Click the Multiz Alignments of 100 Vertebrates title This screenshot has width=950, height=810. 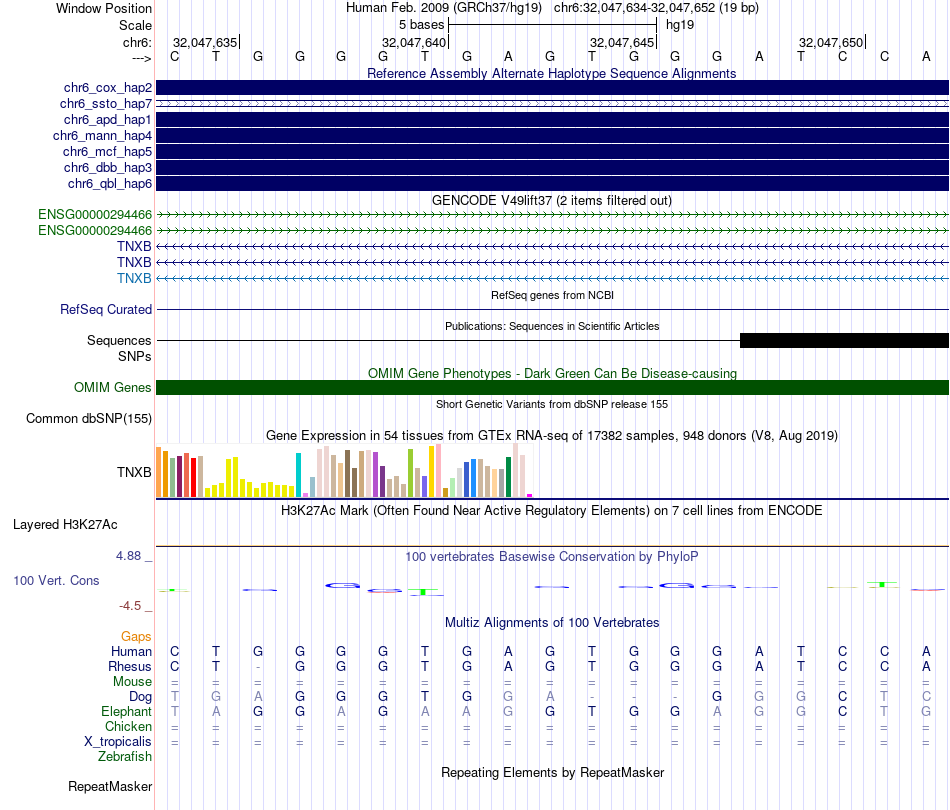click(x=551, y=623)
